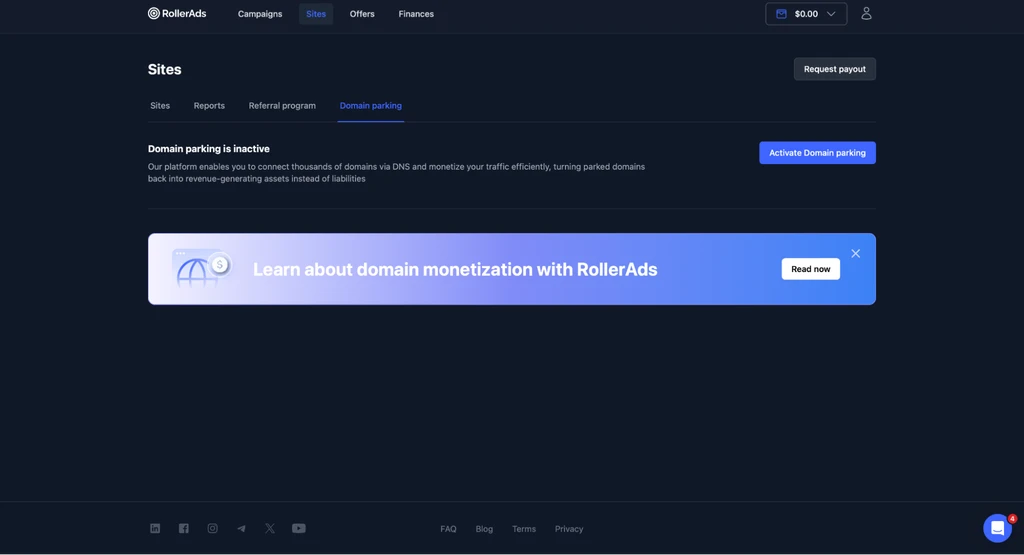Open the user profile icon
Image resolution: width=1024 pixels, height=555 pixels.
pyautogui.click(x=866, y=14)
